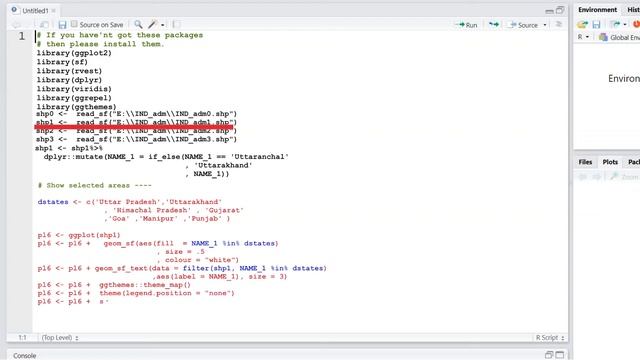The image size is (640, 360).
Task: Click the Global Environment icon
Action: click(x=603, y=37)
